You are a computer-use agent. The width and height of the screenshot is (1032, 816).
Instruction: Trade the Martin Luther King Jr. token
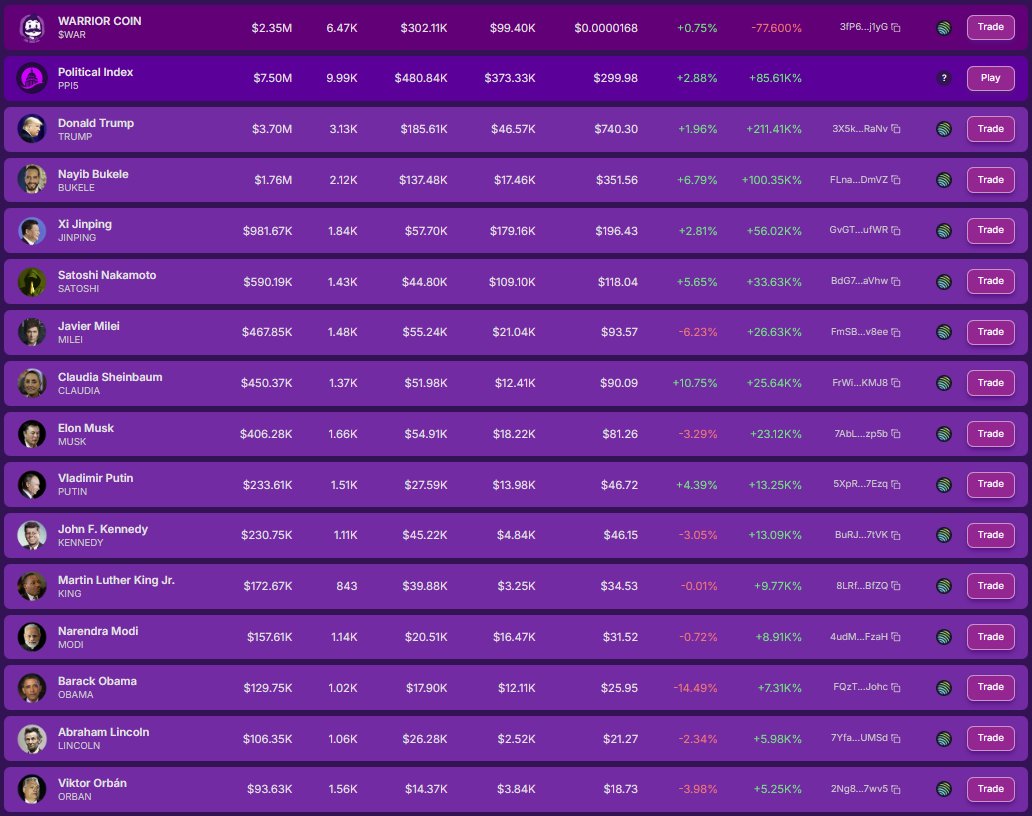(991, 586)
